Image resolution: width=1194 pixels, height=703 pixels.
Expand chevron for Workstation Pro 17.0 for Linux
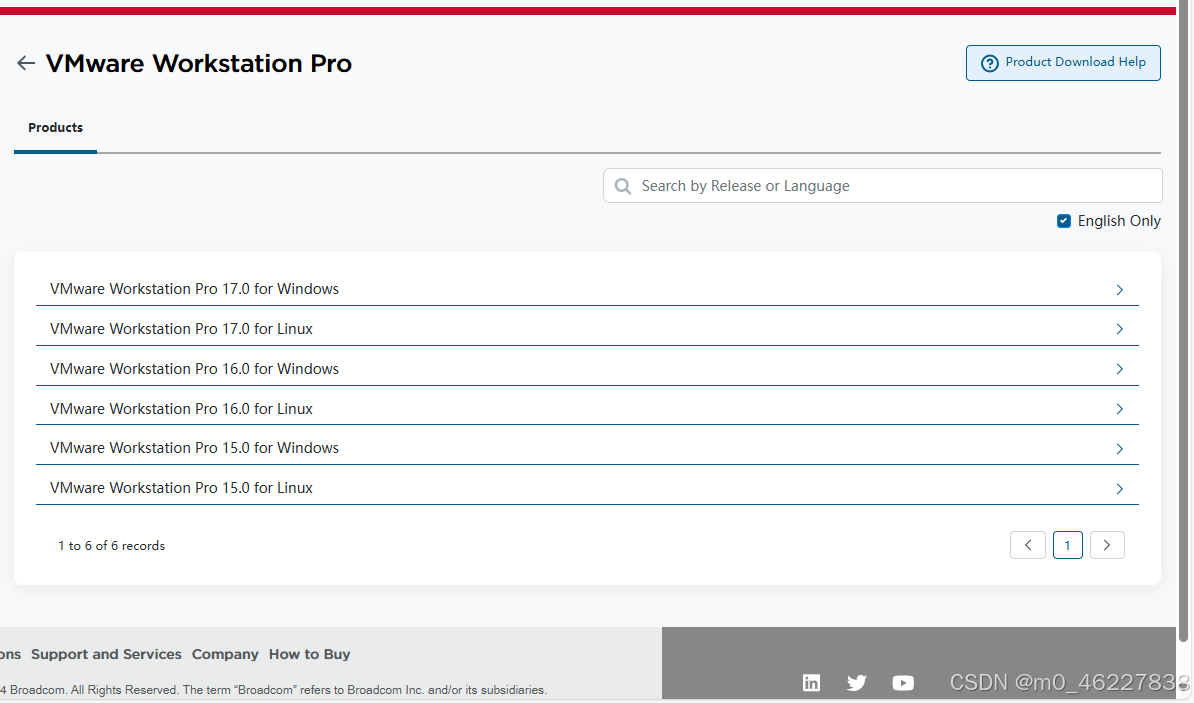pos(1119,329)
